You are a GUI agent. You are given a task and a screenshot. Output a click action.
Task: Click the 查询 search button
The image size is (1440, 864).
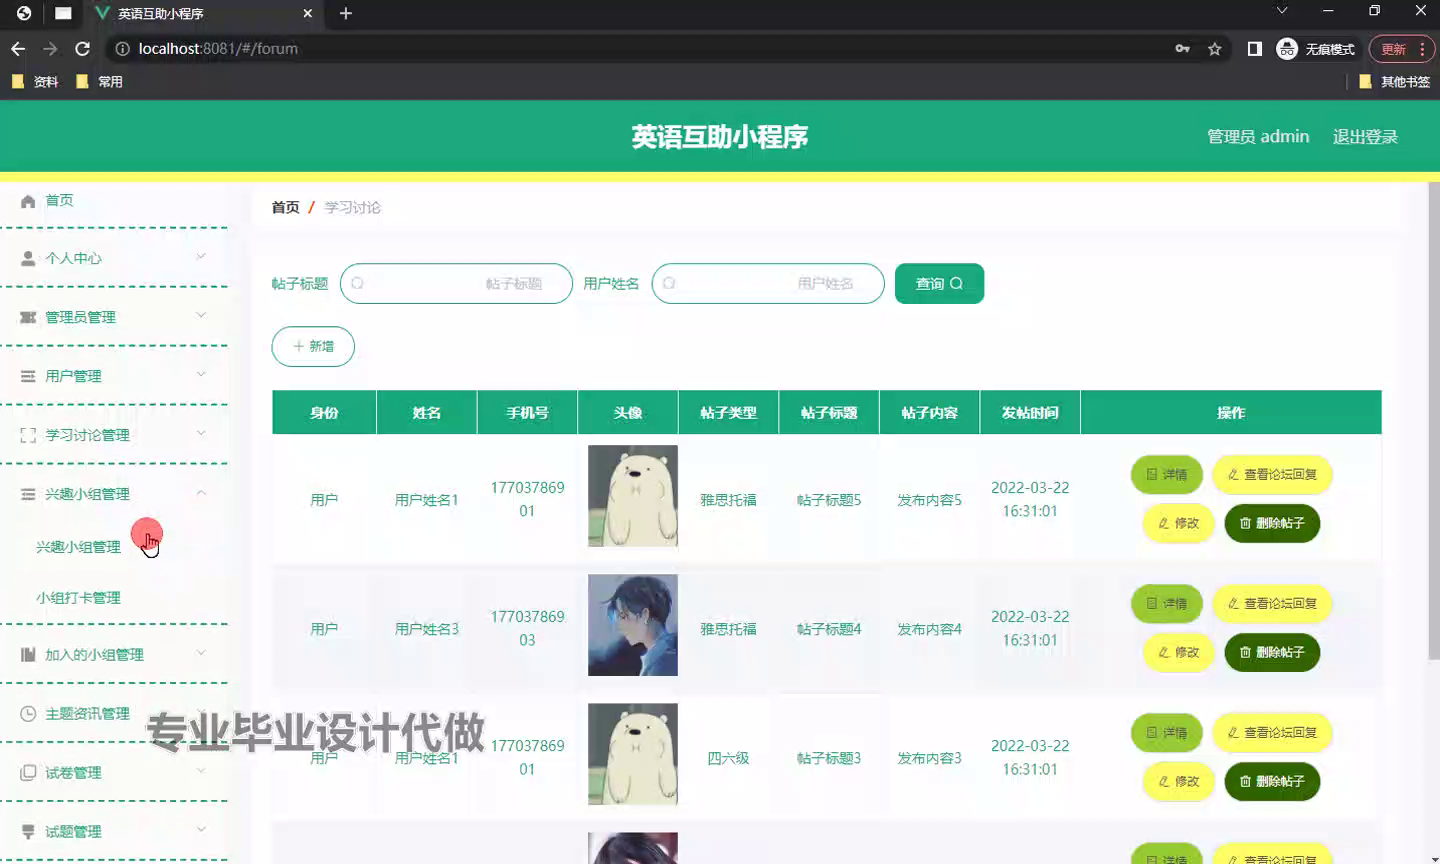(x=939, y=283)
